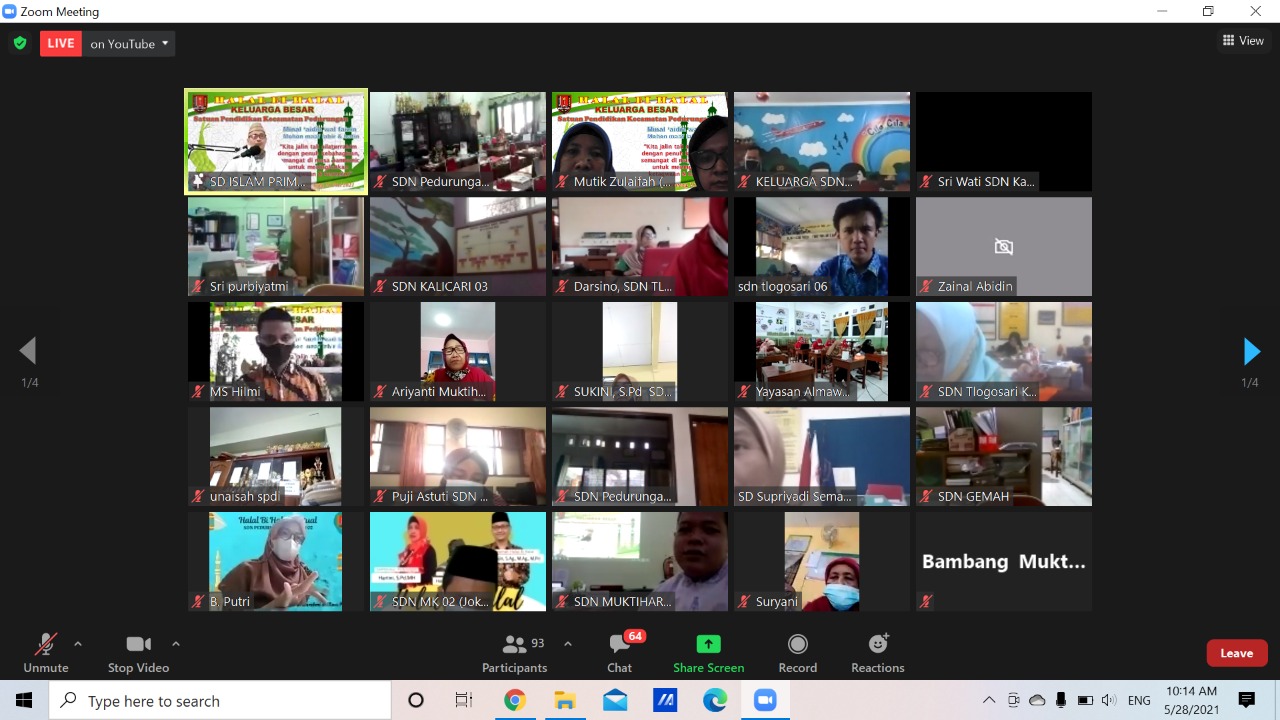Viewport: 1280px width, 720px height.
Task: Select the B. Putri video tile
Action: [x=276, y=561]
